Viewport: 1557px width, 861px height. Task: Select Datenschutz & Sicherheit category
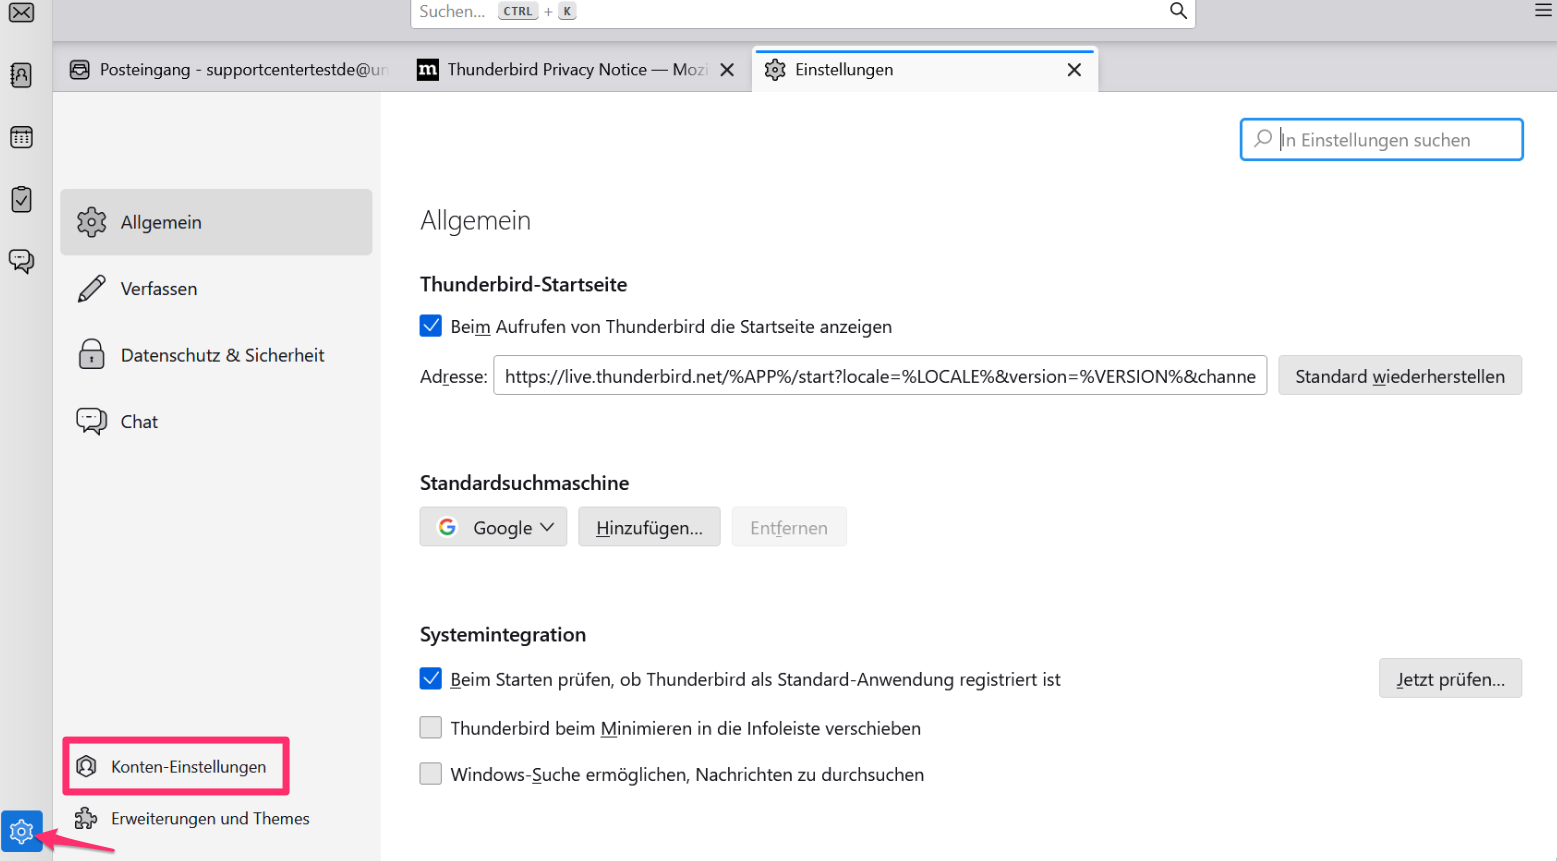pyautogui.click(x=222, y=355)
